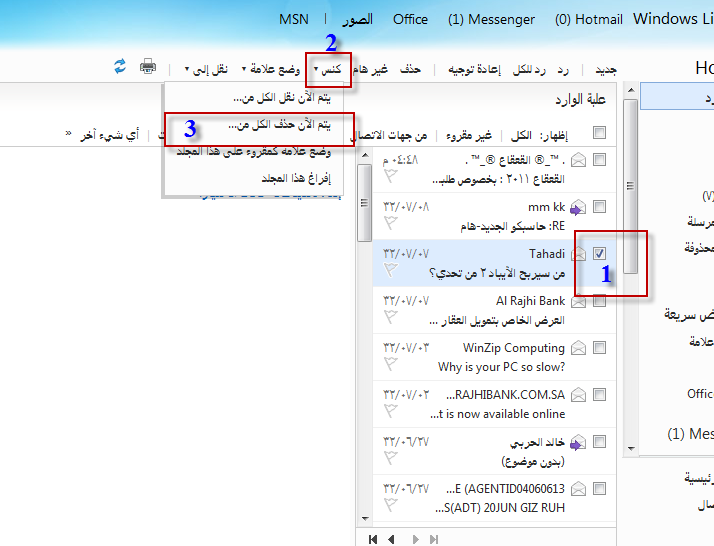Open the نقل إلى move-to dropdown
The image size is (714, 546).
(206, 69)
